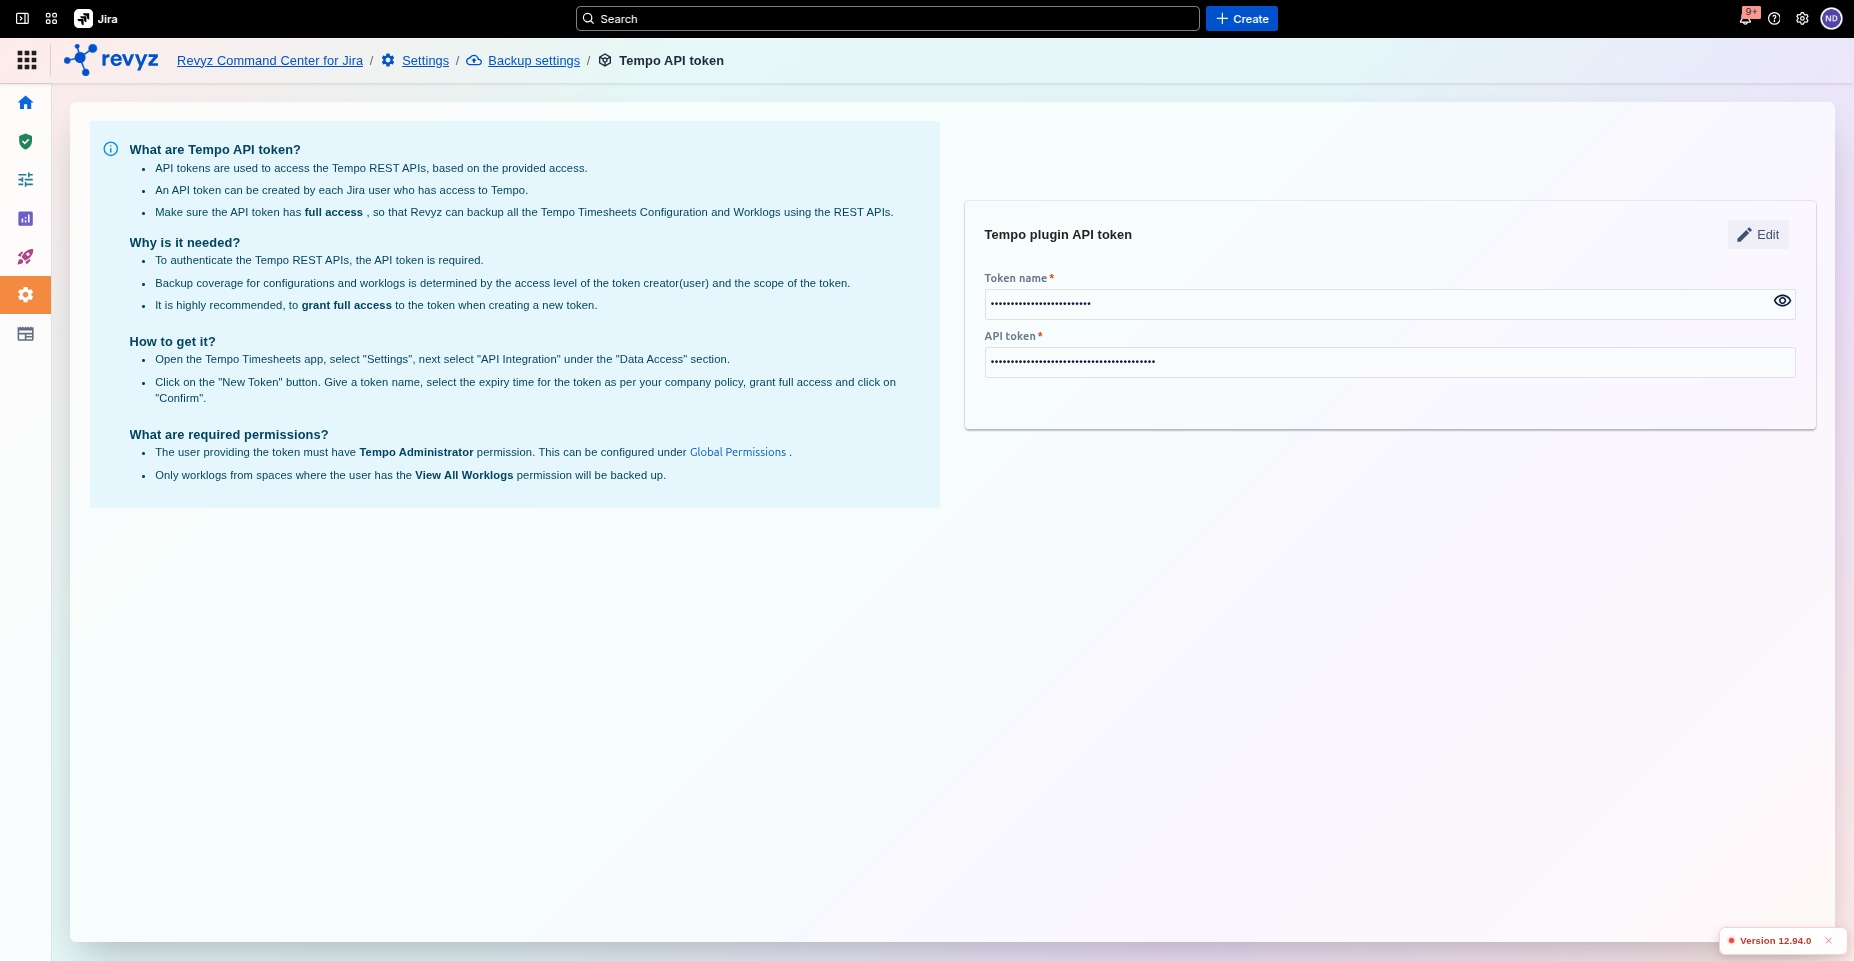
Task: Click the Edit button for Tempo token
Action: click(x=1758, y=235)
